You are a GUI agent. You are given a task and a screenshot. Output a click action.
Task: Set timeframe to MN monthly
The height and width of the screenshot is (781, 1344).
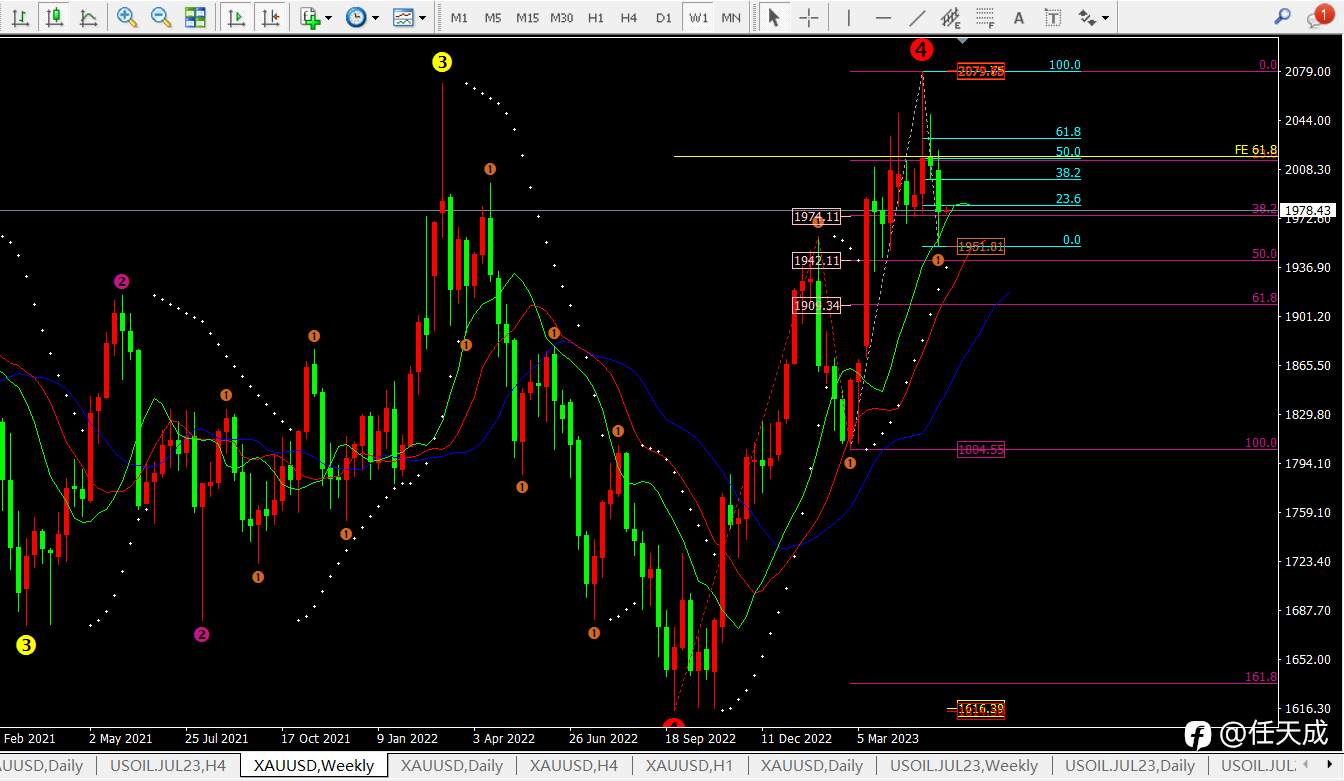[x=731, y=18]
